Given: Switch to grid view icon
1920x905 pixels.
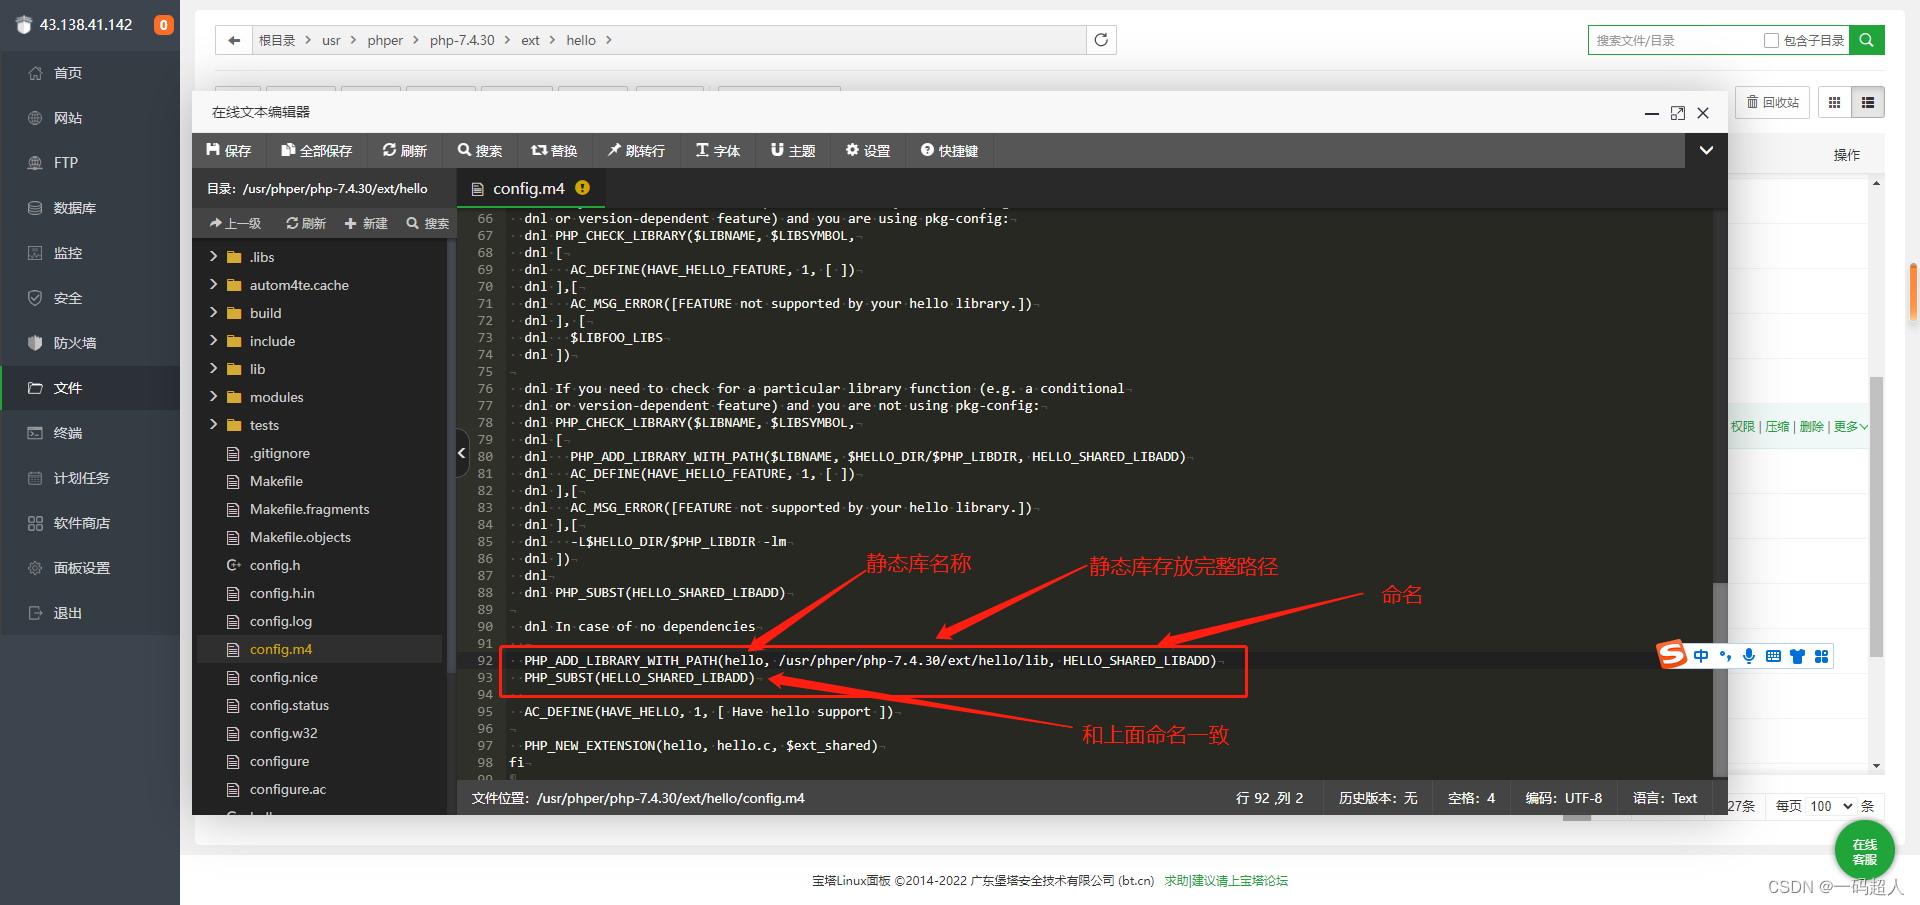Looking at the screenshot, I should point(1834,102).
